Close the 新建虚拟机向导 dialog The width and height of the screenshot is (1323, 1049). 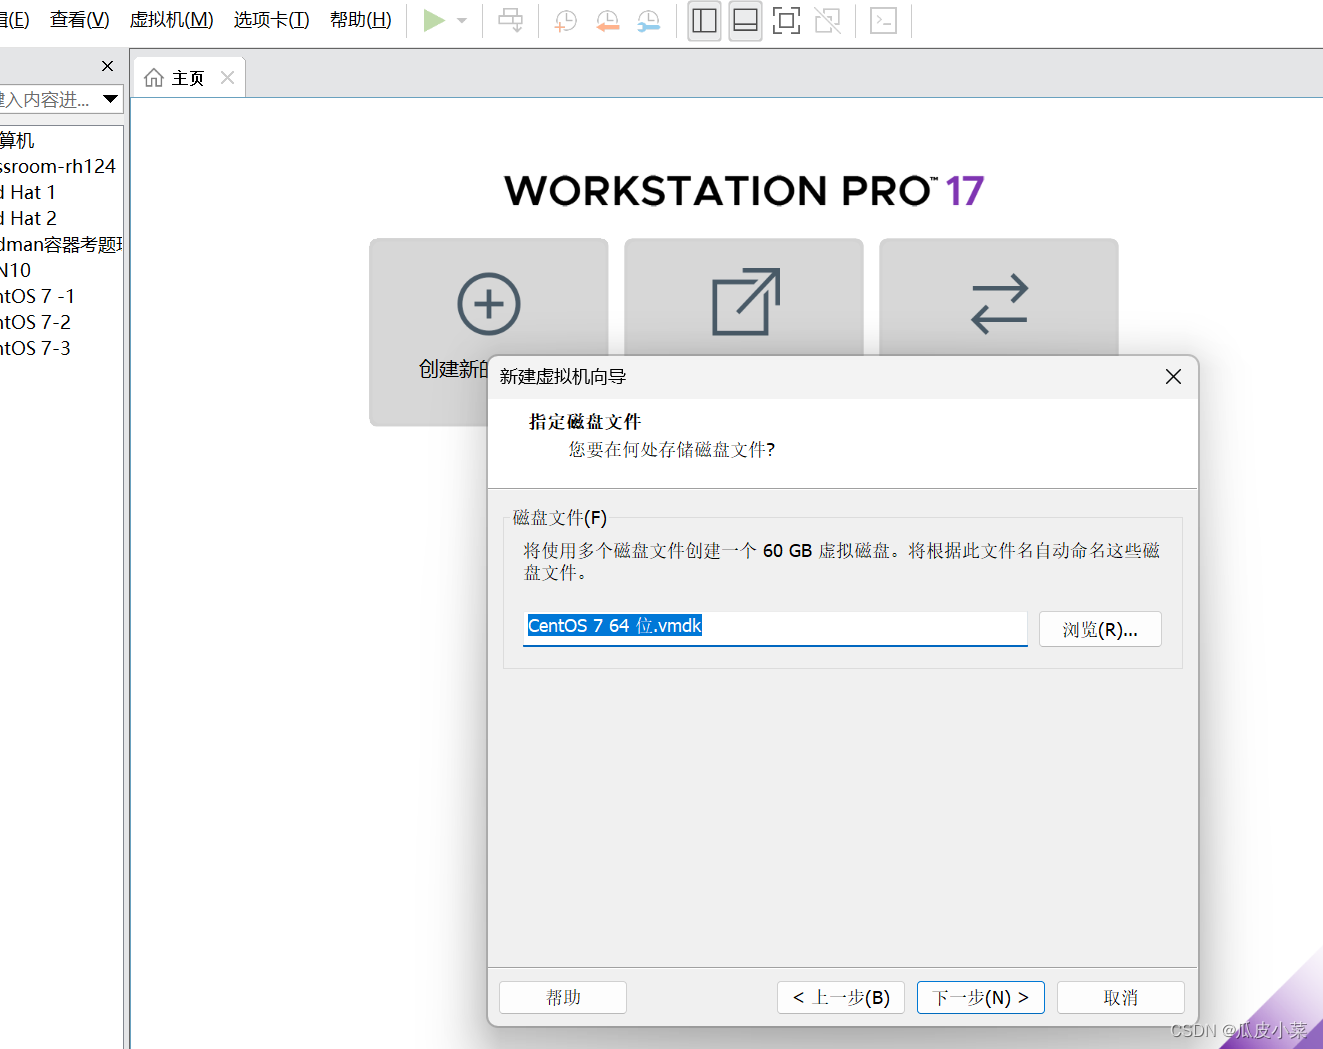point(1174,376)
